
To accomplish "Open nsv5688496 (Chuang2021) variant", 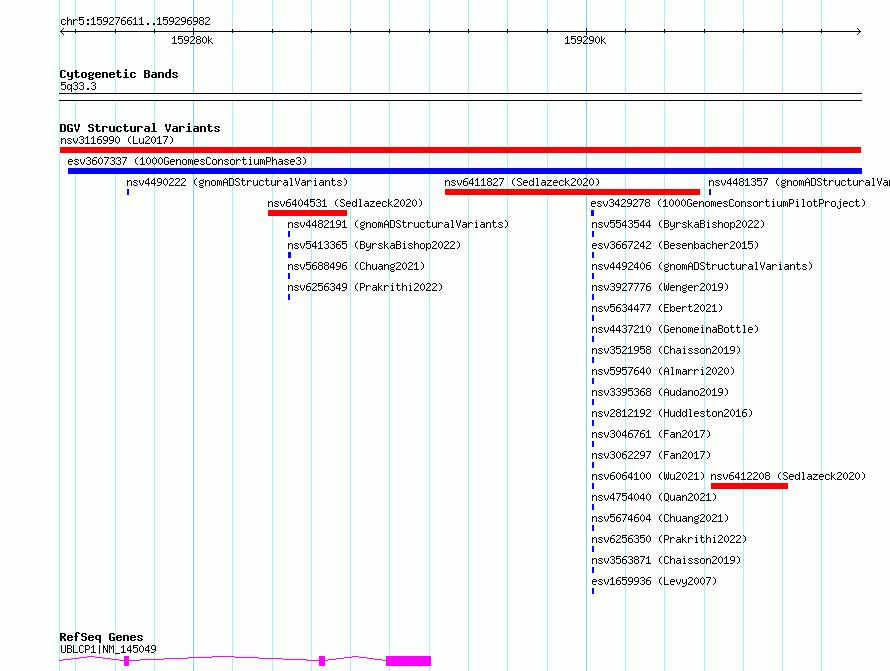I will pos(356,266).
